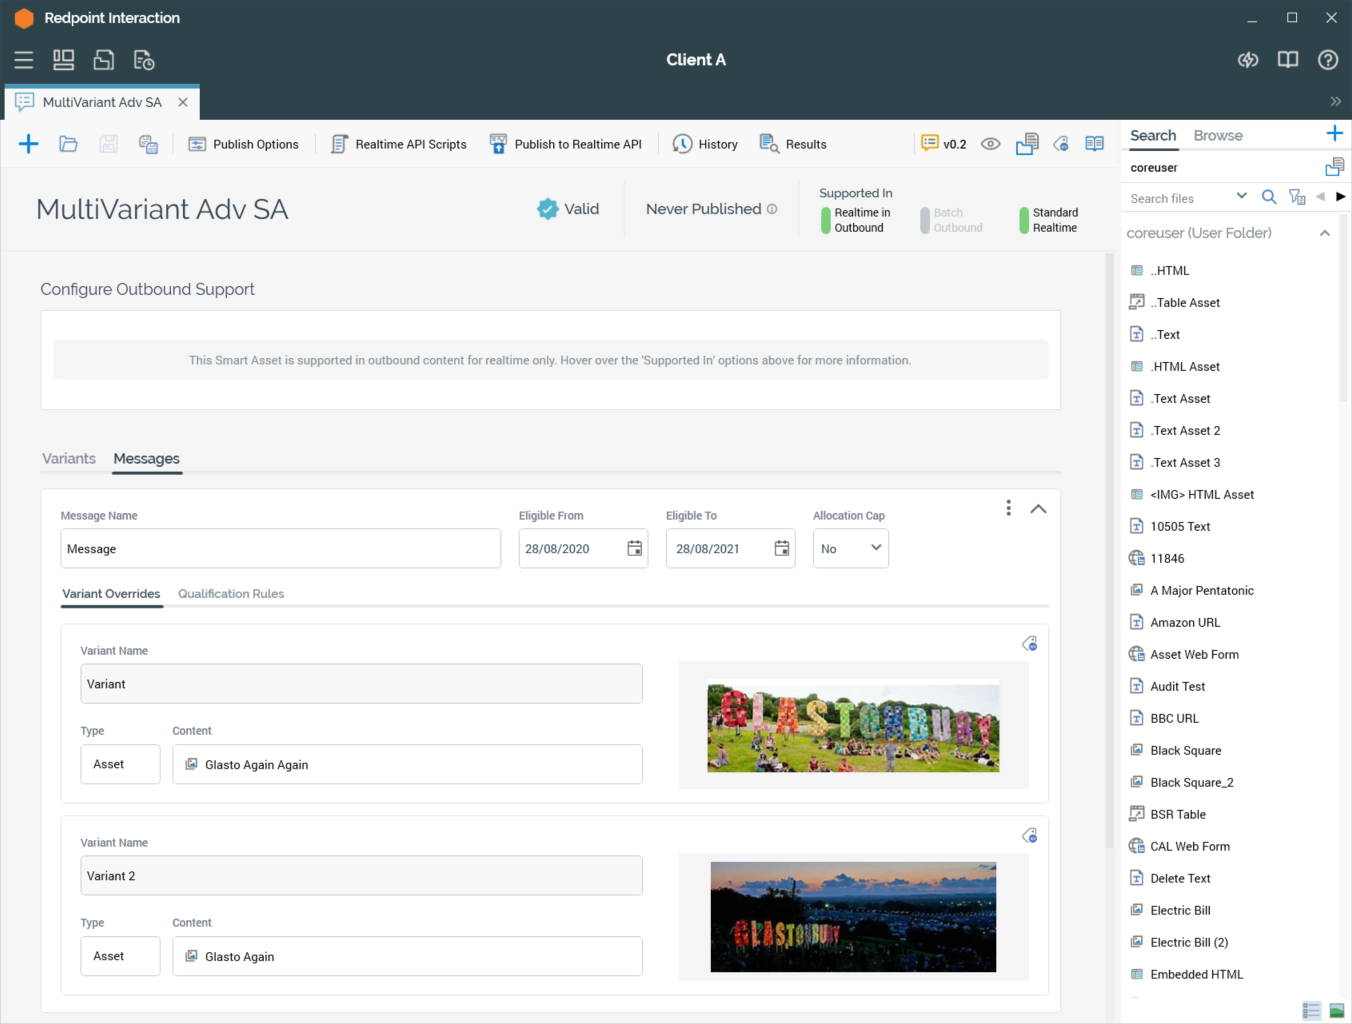Click the search magnifier in file panel
This screenshot has width=1352, height=1024.
tap(1268, 197)
